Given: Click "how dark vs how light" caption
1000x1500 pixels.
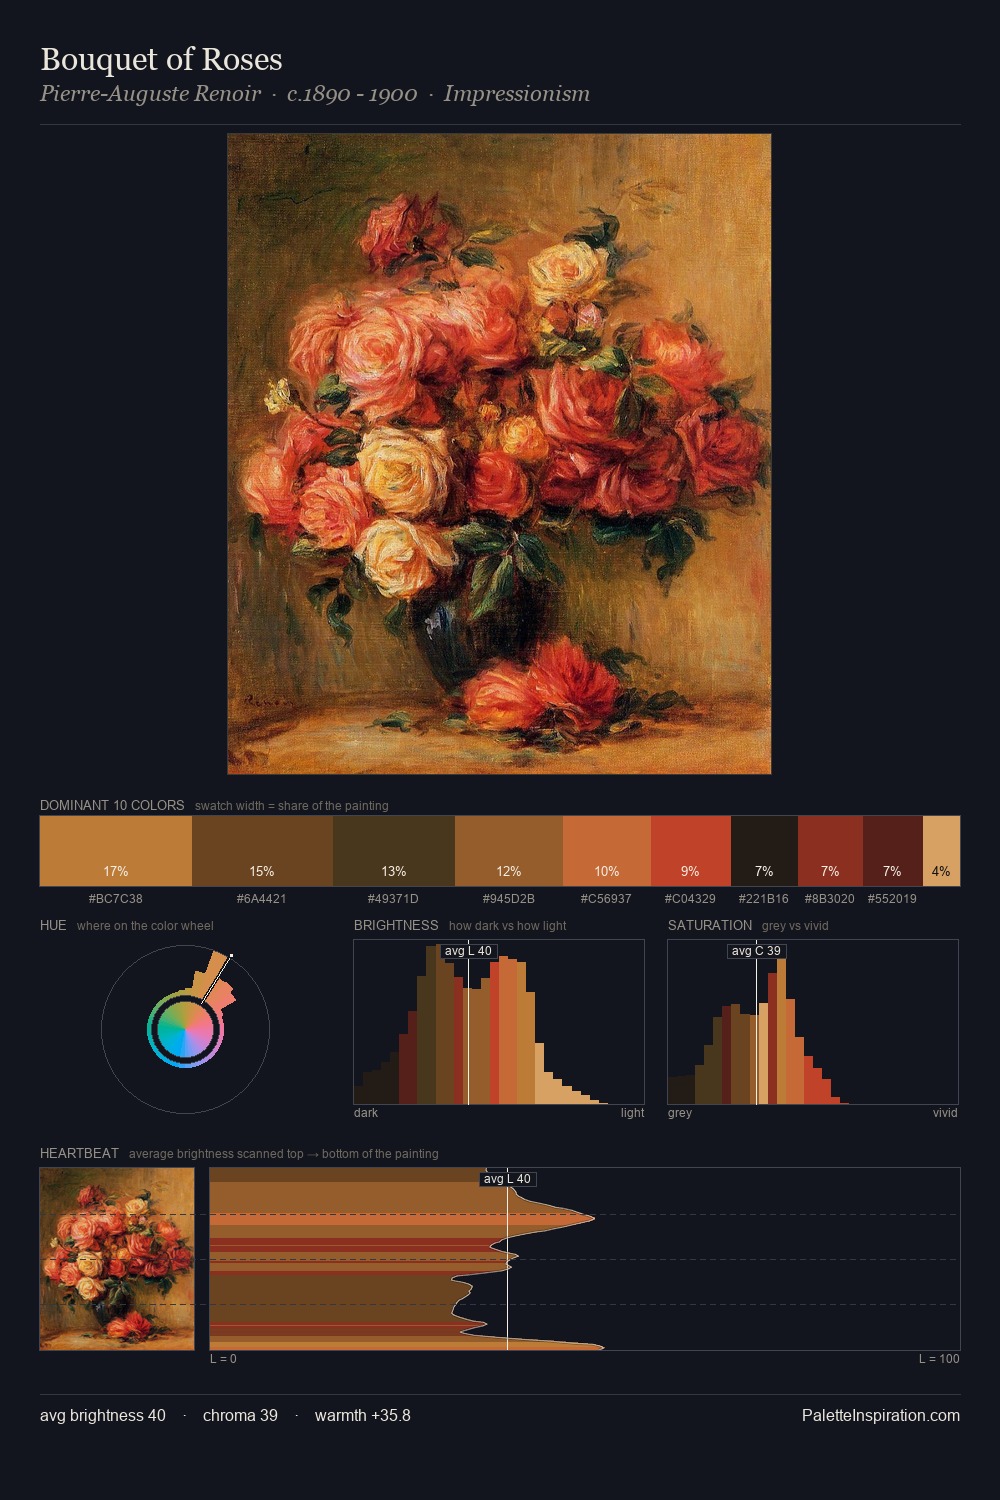Looking at the screenshot, I should [508, 926].
